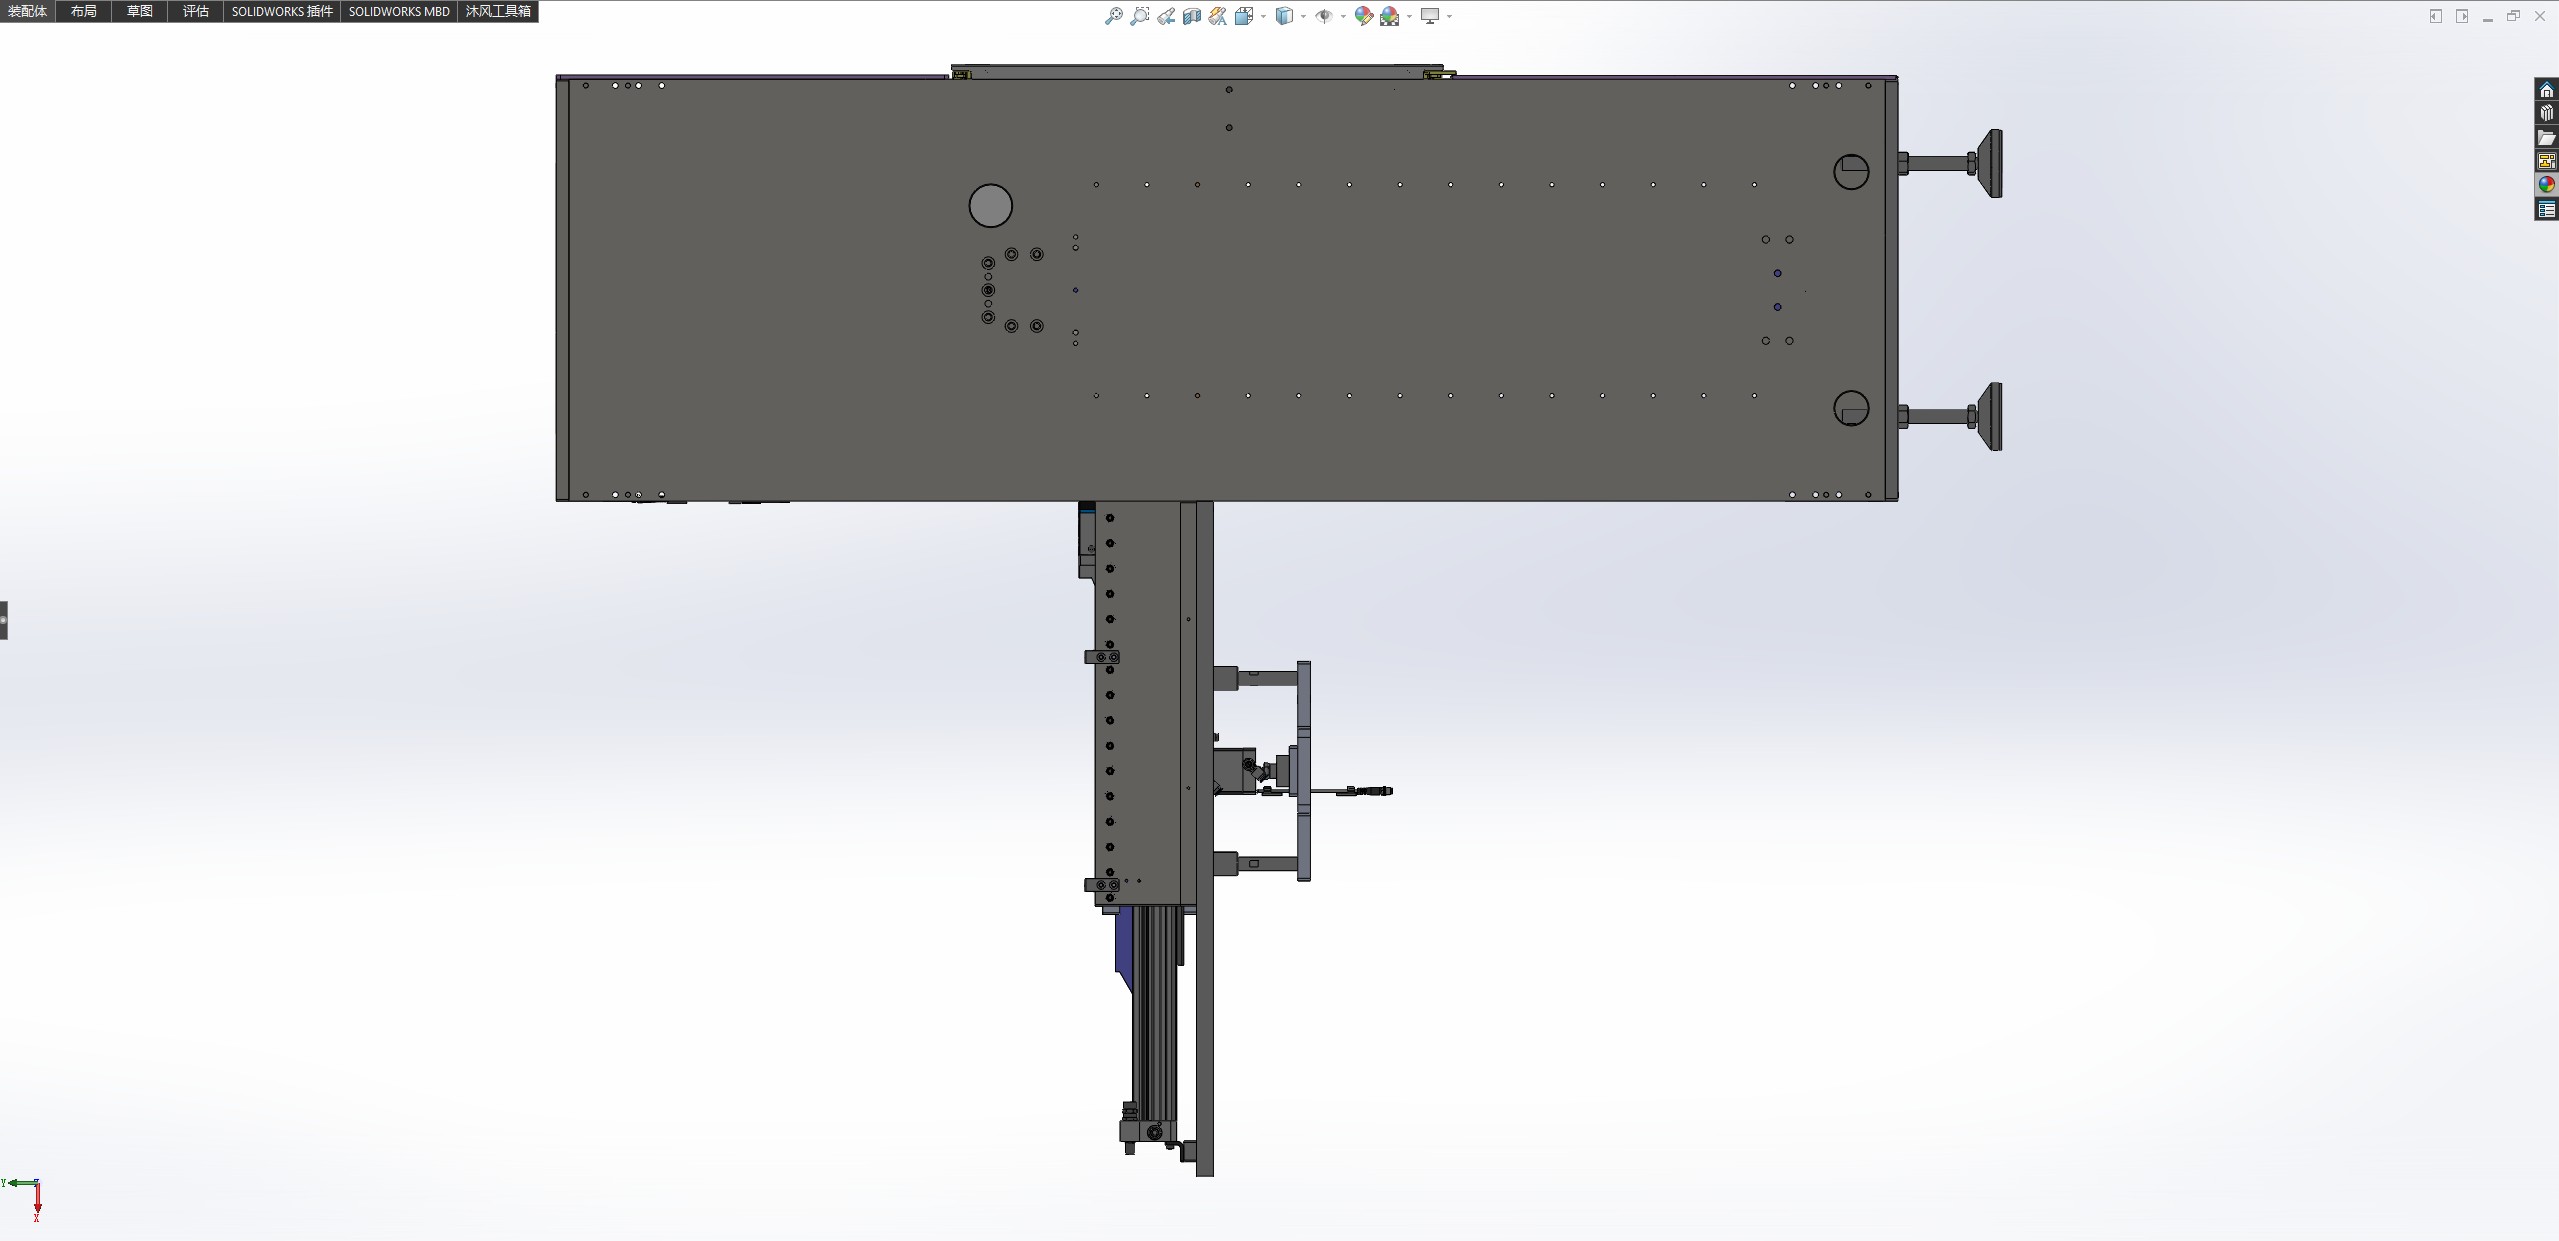Click the Apply Scene icon
This screenshot has width=2559, height=1241.
[x=1389, y=16]
